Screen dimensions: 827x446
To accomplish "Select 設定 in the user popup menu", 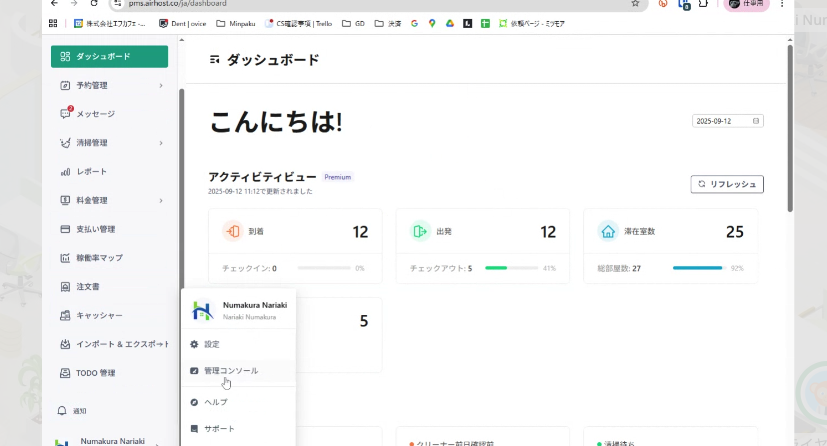I will click(211, 344).
